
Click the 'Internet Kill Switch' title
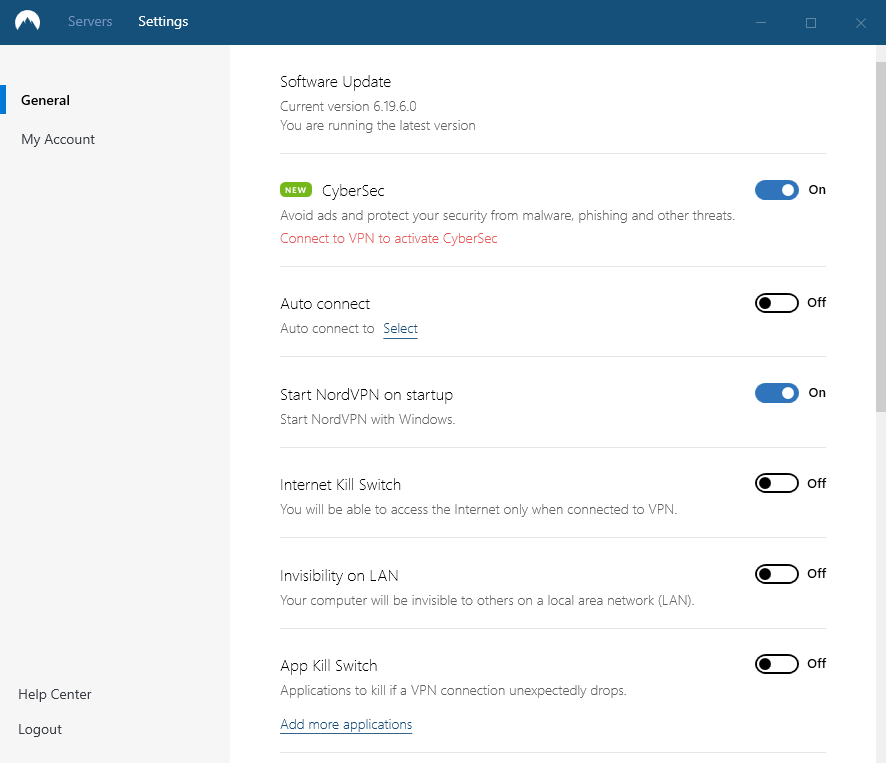[340, 485]
